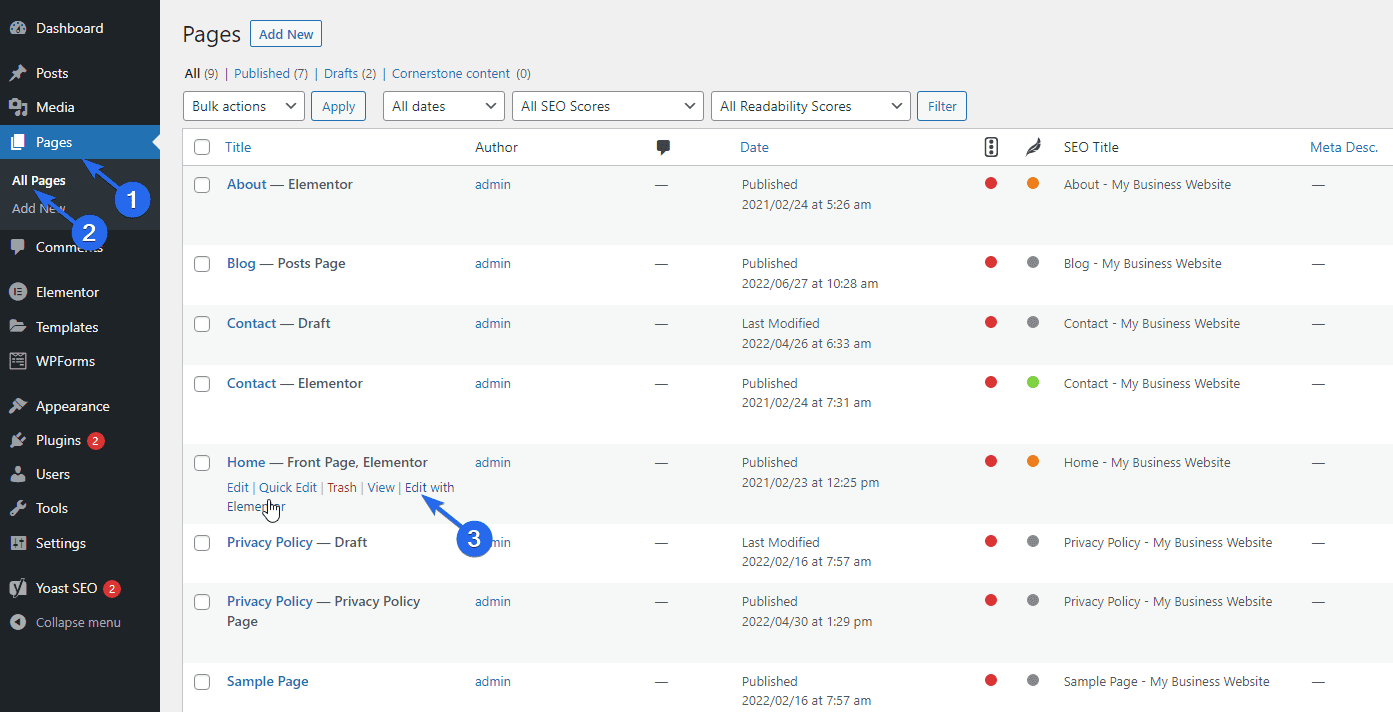Click the Posts pushpin icon
Image resolution: width=1393 pixels, height=712 pixels.
coord(18,73)
